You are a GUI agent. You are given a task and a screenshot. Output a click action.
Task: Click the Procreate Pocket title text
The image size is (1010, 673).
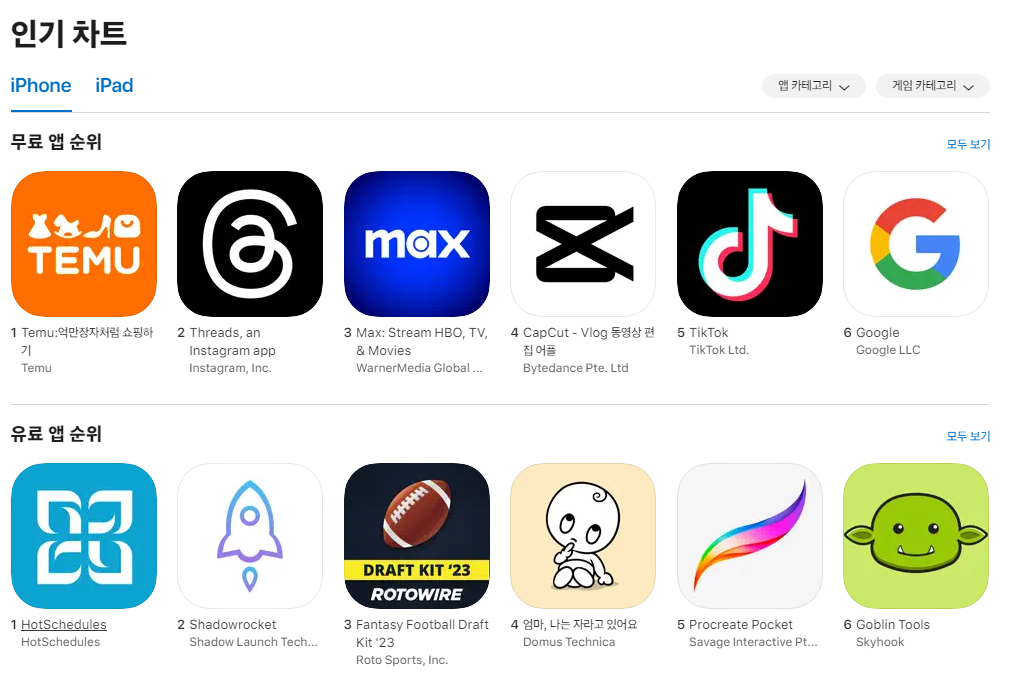pos(741,624)
